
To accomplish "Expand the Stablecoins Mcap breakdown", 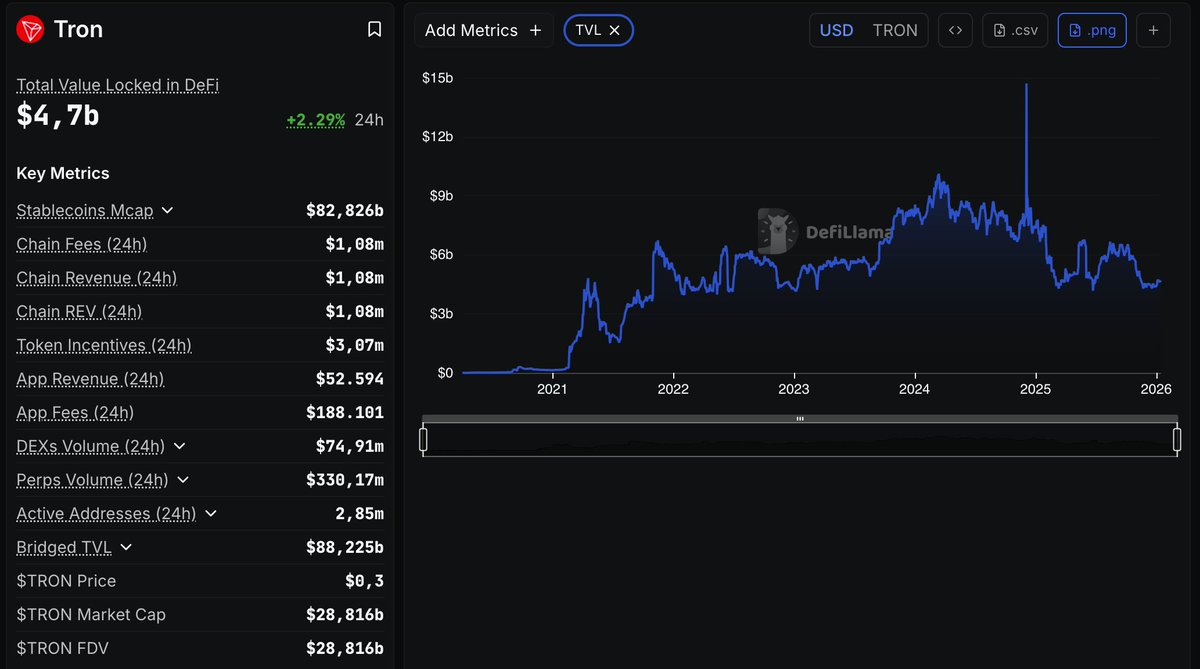I will click(x=167, y=211).
